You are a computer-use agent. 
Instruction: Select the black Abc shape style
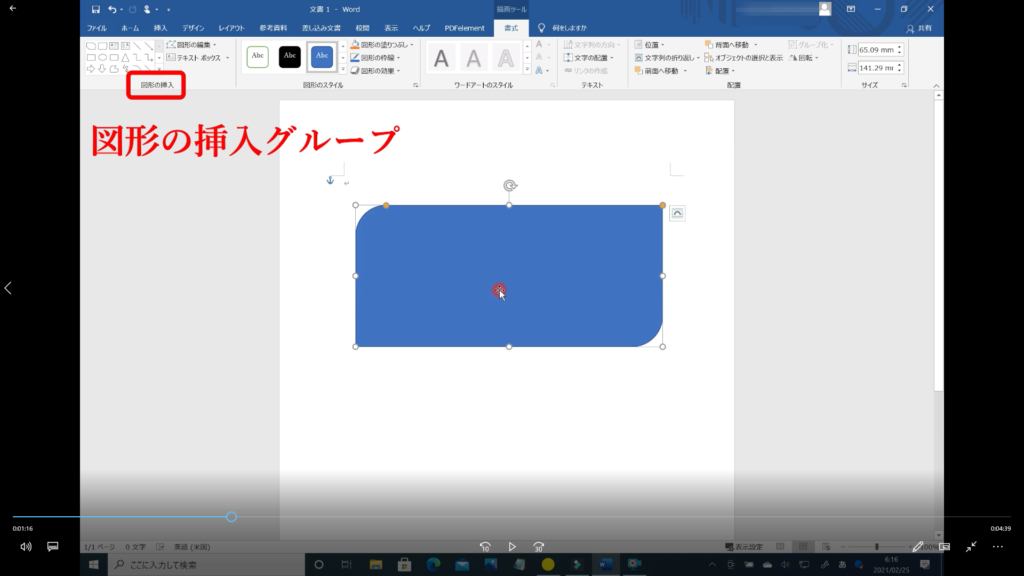tap(290, 56)
